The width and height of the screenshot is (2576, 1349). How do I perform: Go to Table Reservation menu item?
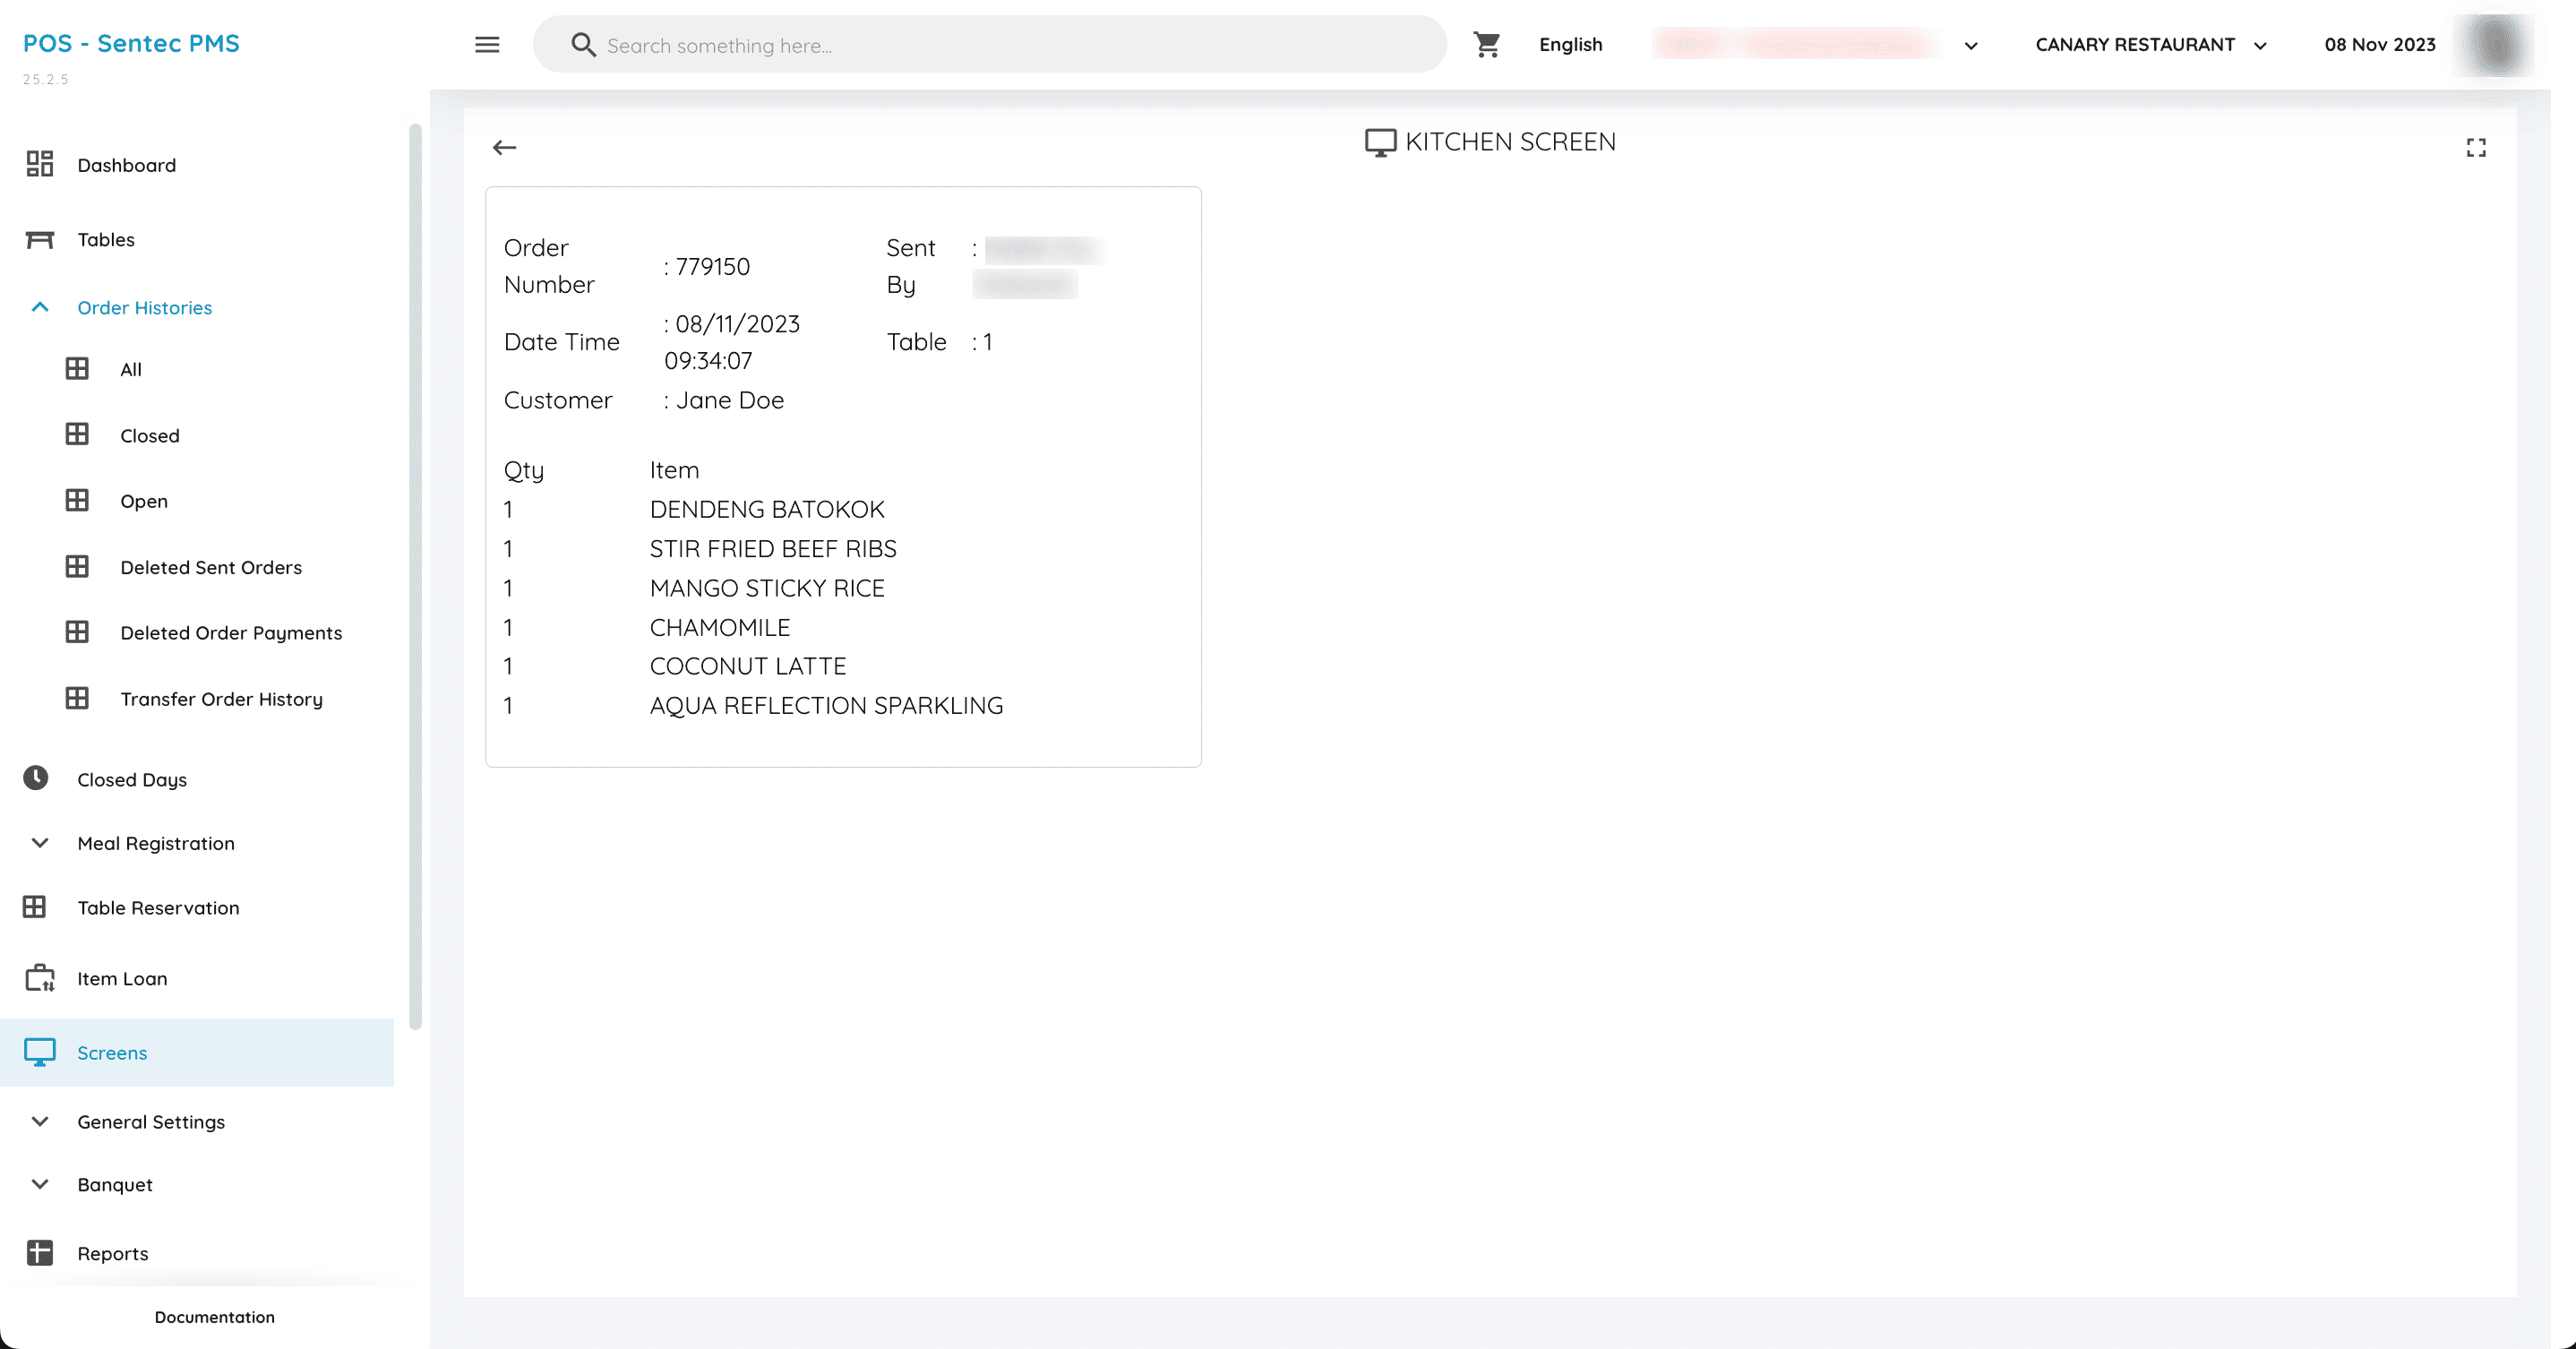point(158,908)
